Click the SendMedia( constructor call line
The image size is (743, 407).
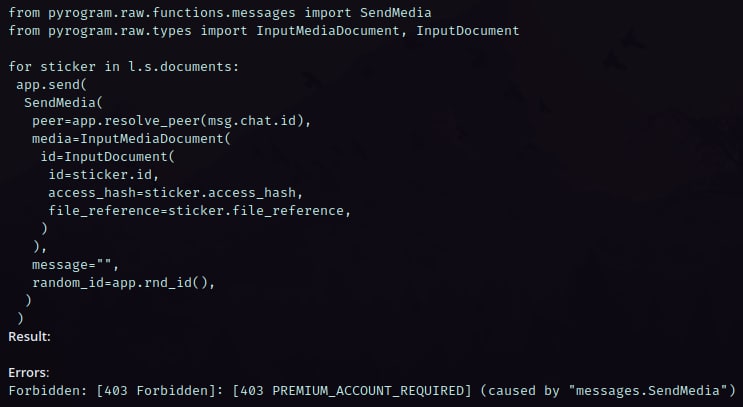click(x=60, y=103)
